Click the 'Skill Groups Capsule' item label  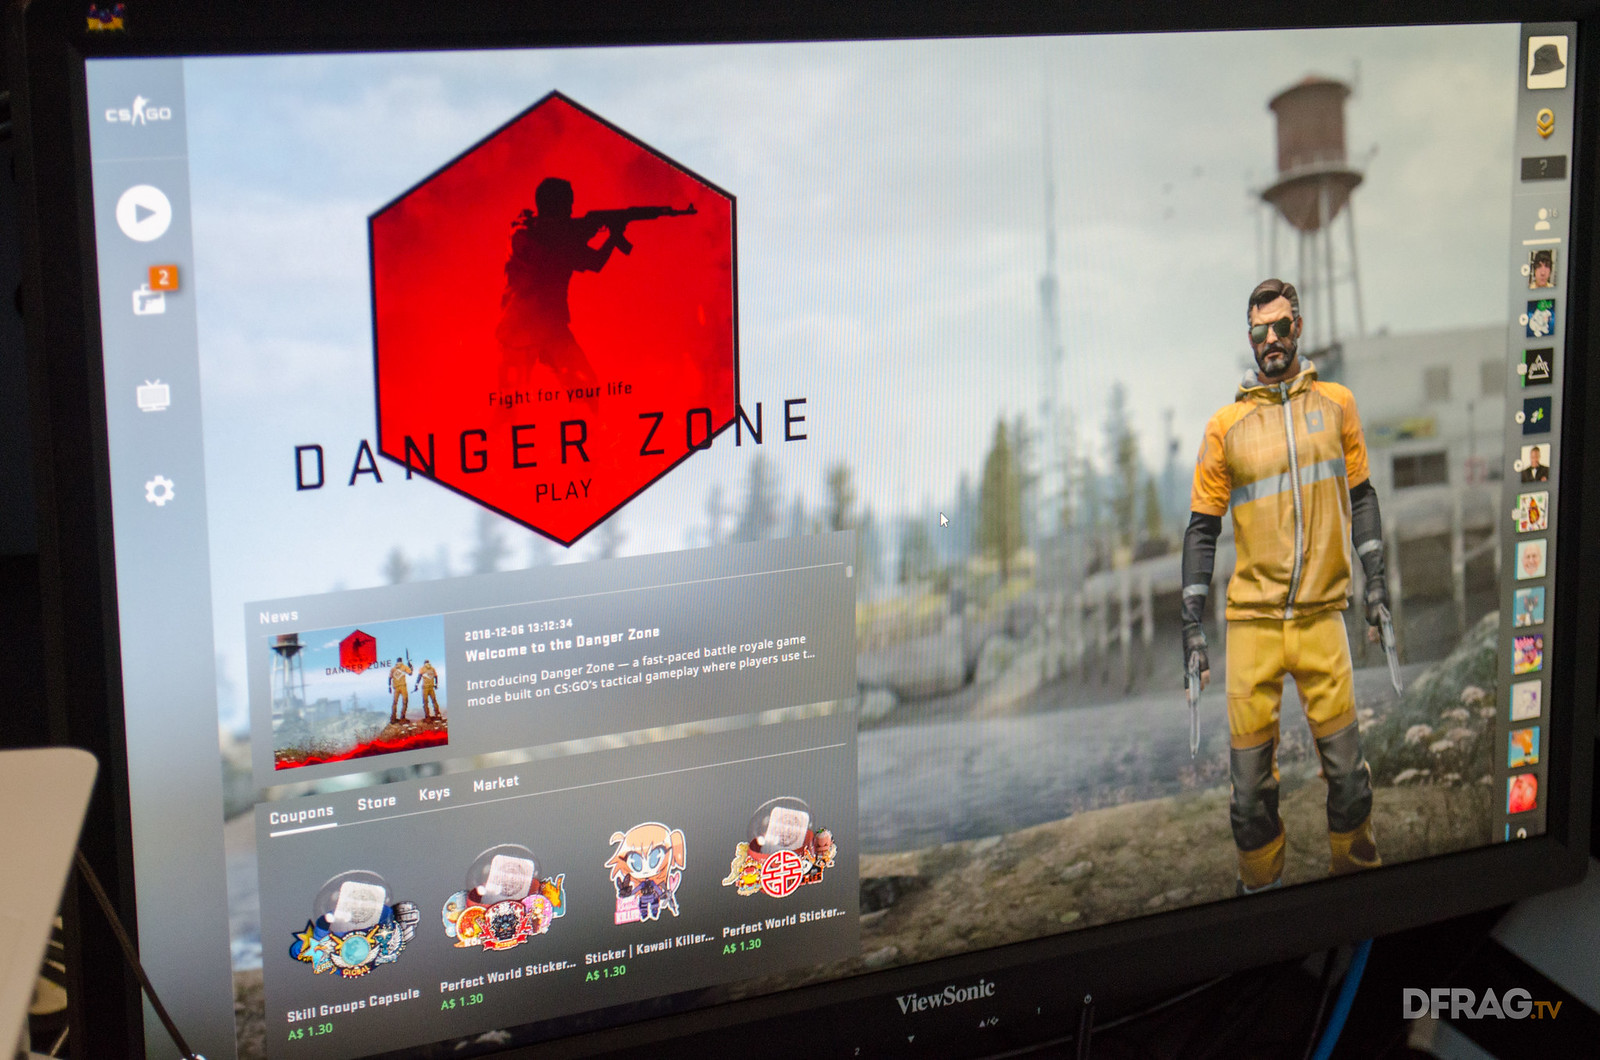point(353,1005)
